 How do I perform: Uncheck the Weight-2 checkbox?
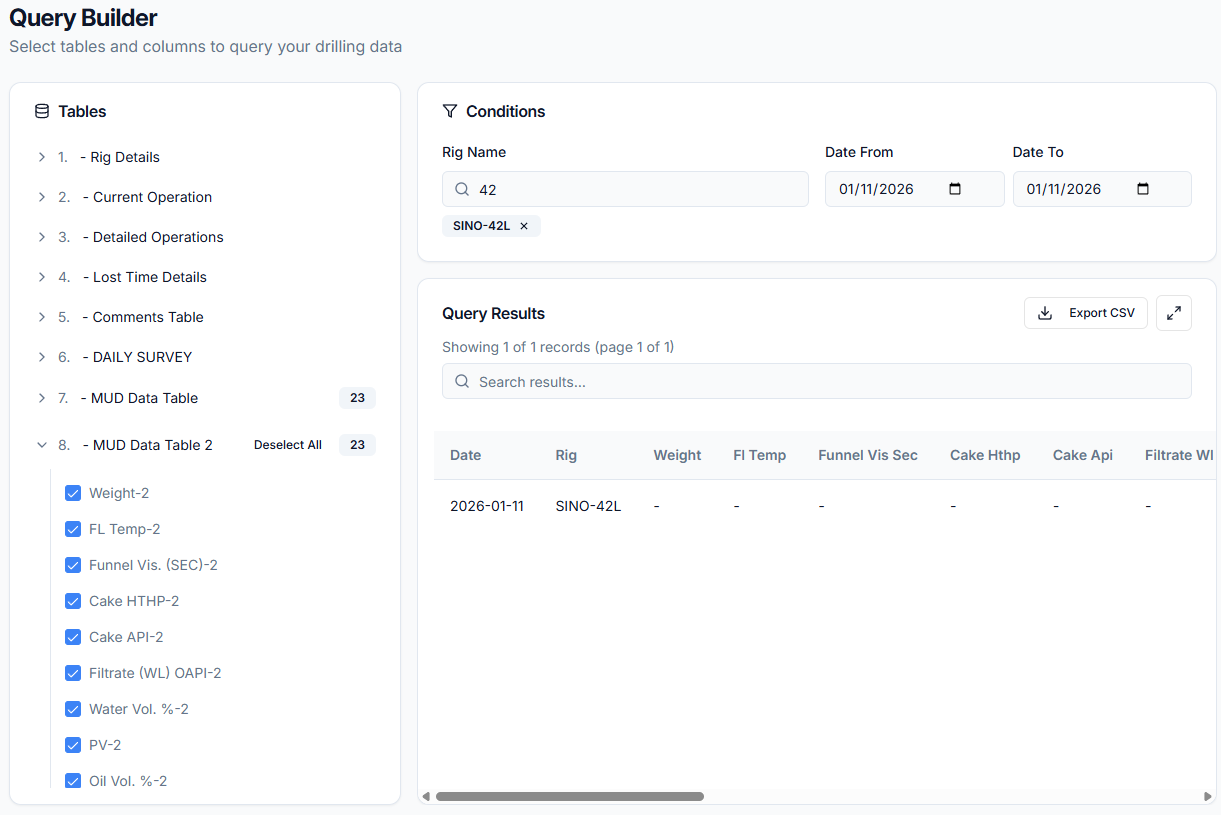[73, 493]
